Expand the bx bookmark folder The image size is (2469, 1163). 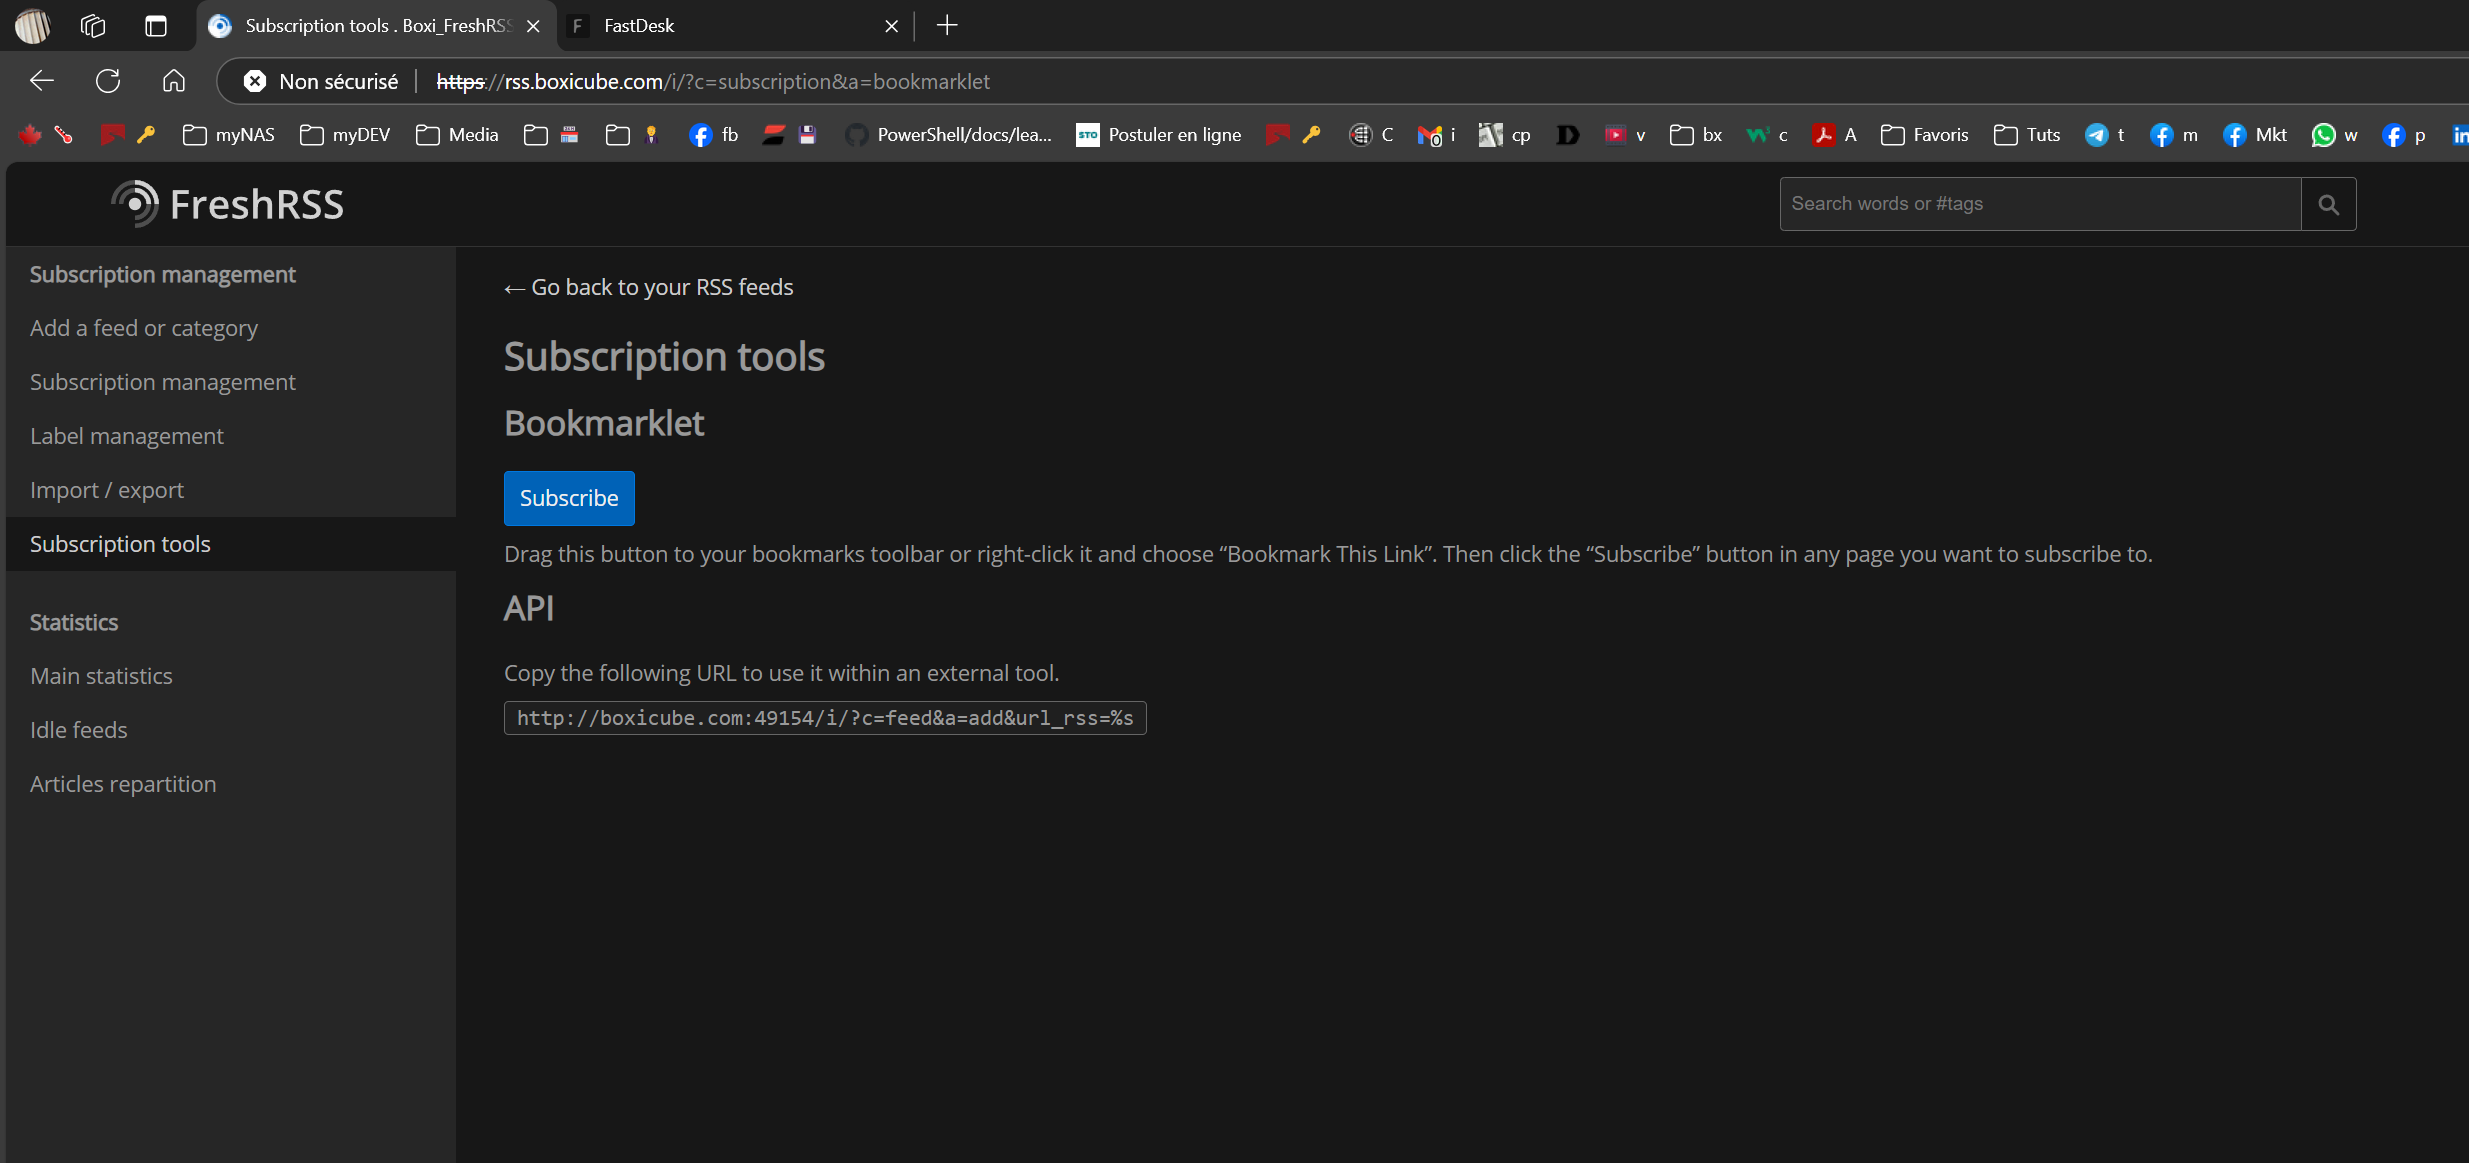point(1696,135)
